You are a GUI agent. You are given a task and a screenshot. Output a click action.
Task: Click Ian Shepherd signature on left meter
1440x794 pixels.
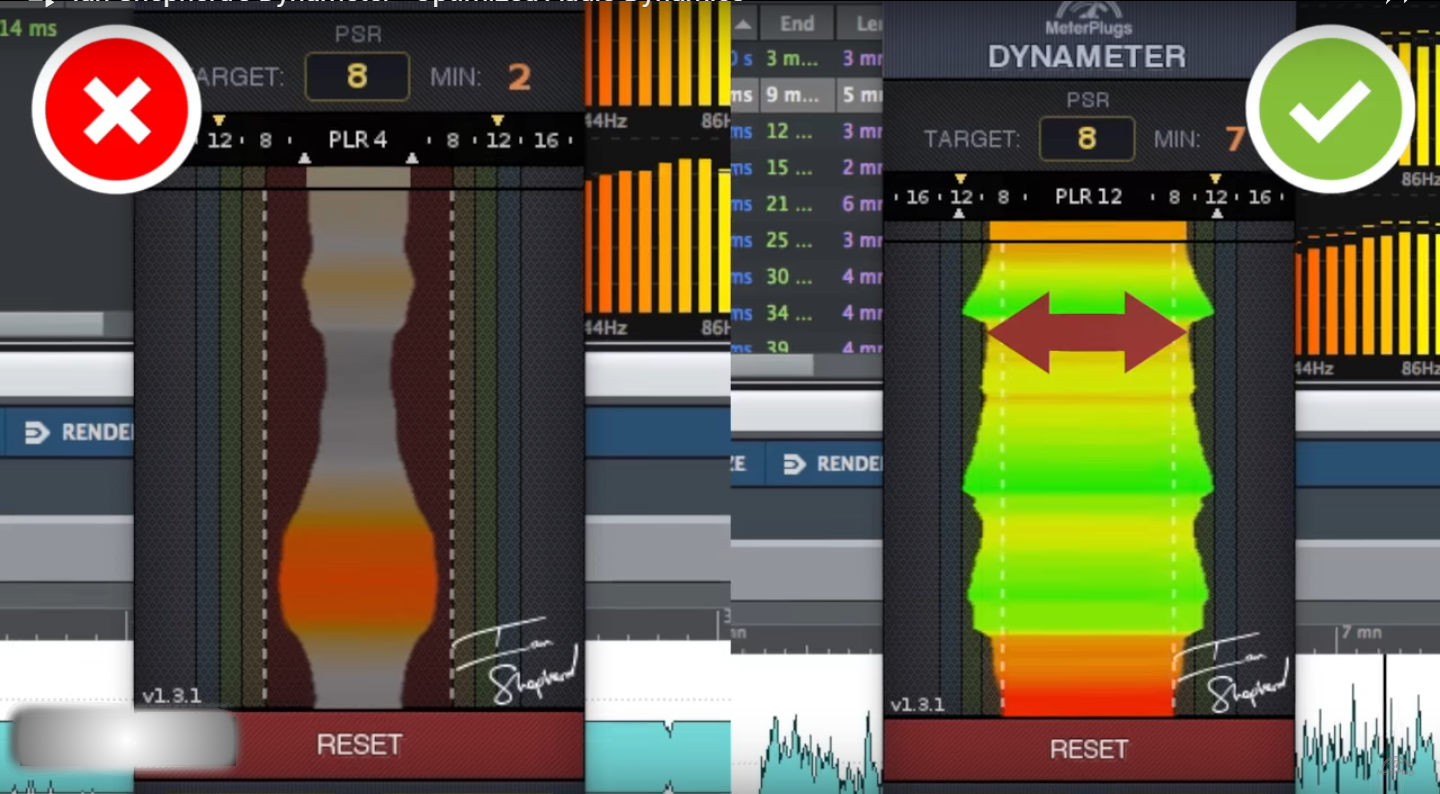(x=515, y=659)
